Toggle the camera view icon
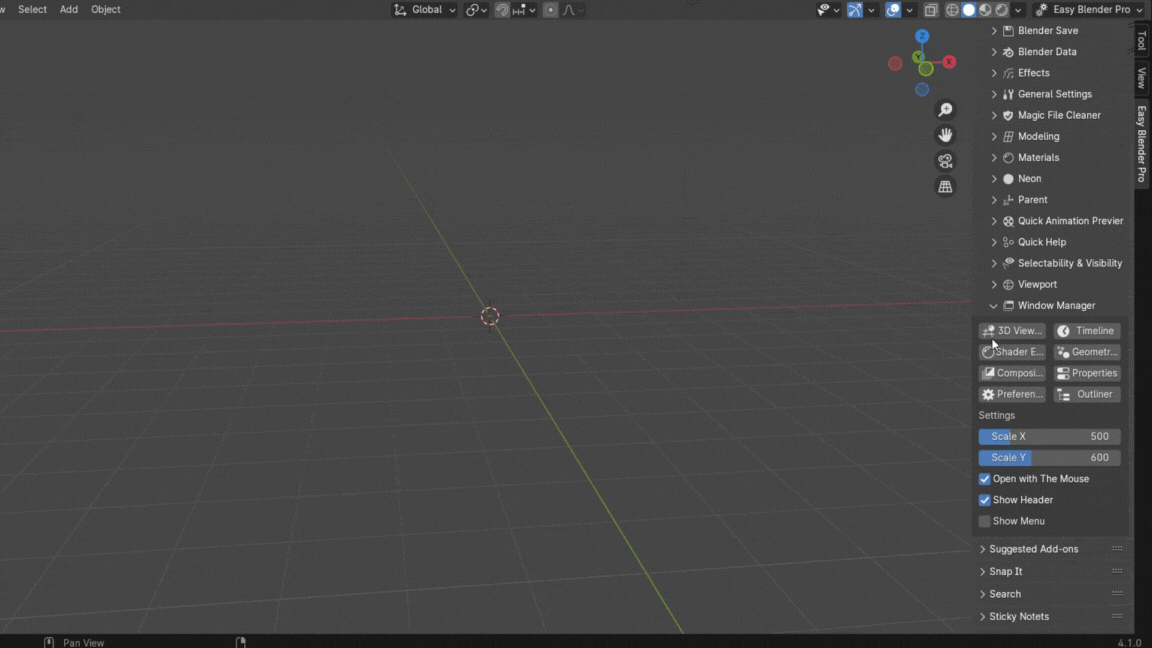Viewport: 1152px width, 648px height. tap(945, 161)
